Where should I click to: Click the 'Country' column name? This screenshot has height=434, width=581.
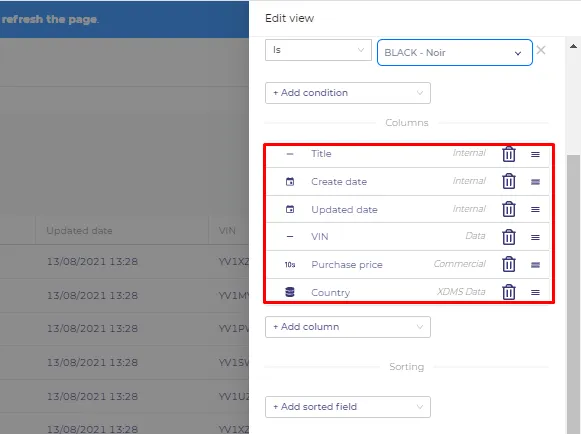(331, 293)
